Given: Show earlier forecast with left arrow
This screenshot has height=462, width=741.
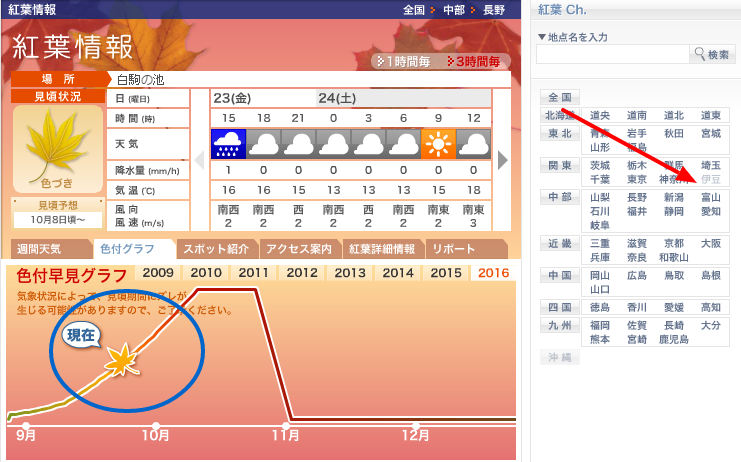Looking at the screenshot, I should 199,160.
